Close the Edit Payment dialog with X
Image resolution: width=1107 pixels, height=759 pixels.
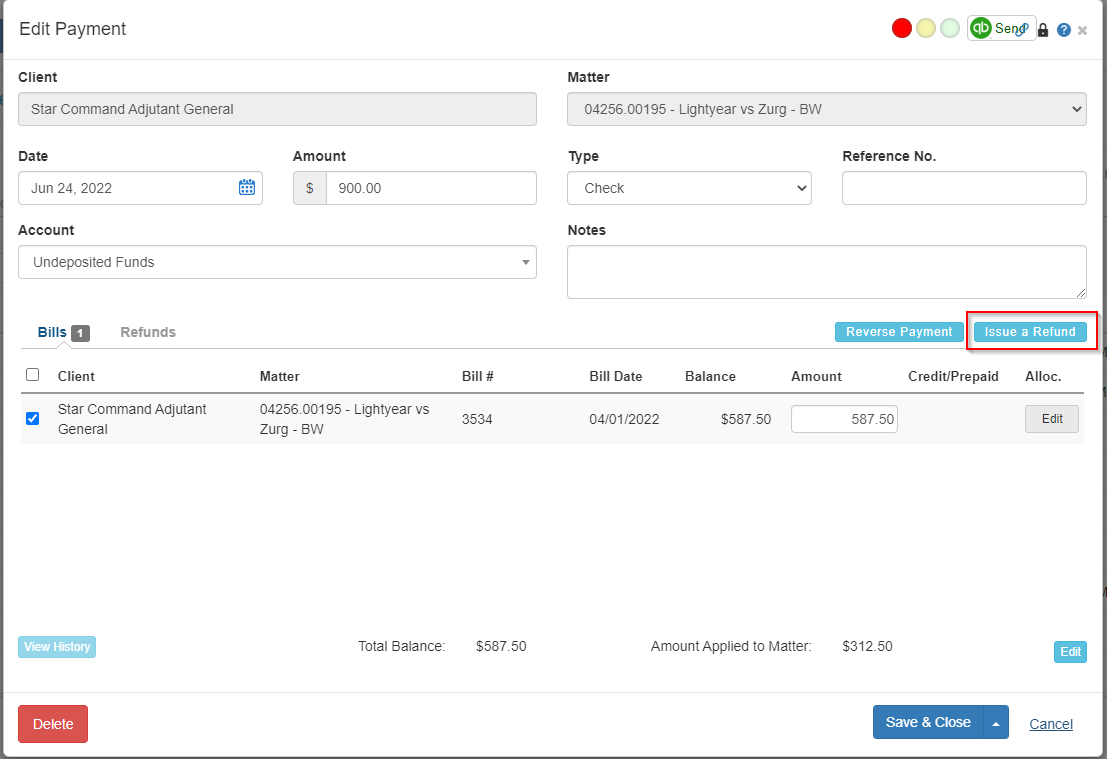pos(1082,30)
